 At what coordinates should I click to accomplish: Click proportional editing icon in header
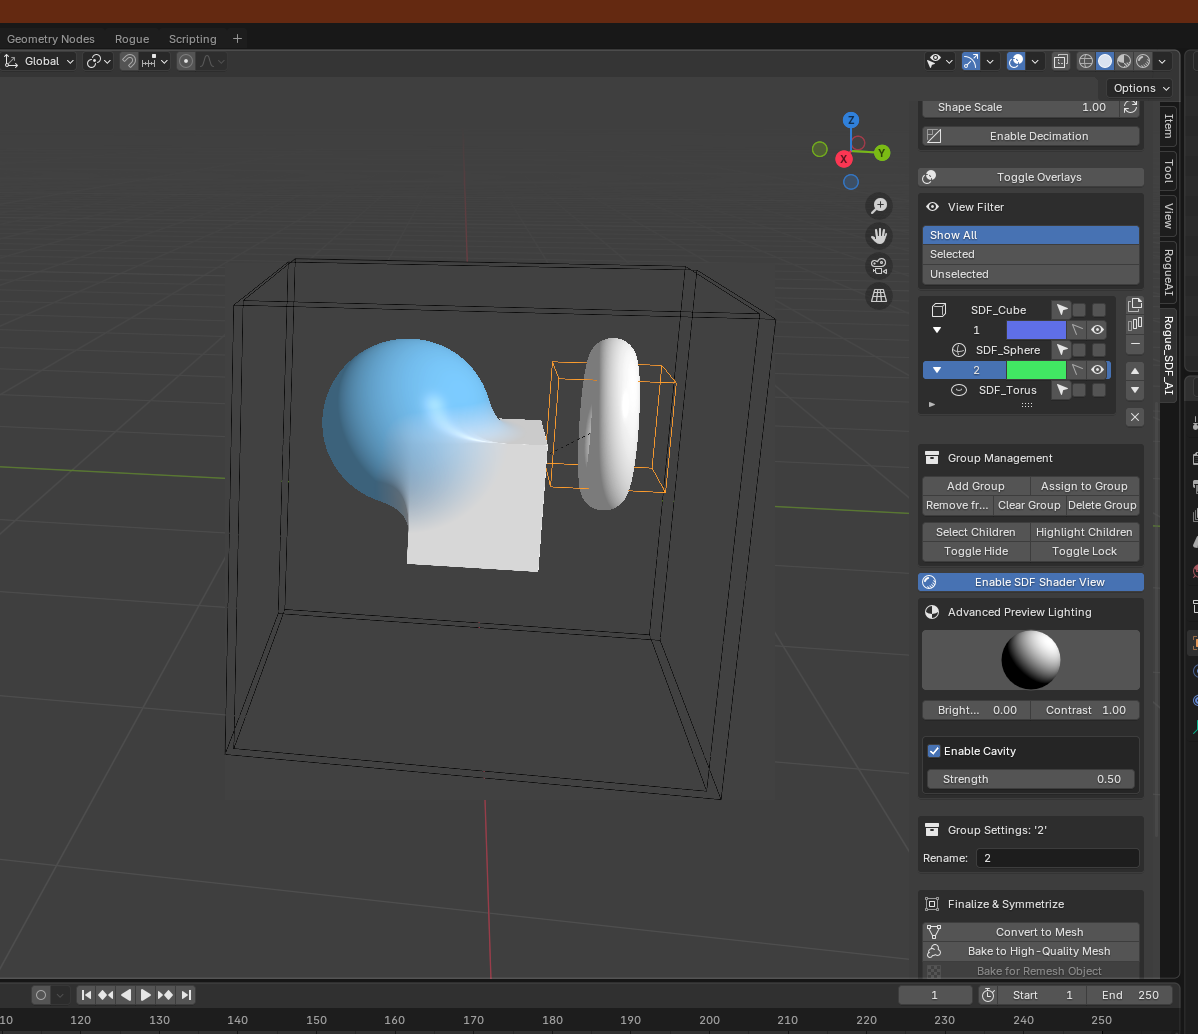pyautogui.click(x=186, y=61)
